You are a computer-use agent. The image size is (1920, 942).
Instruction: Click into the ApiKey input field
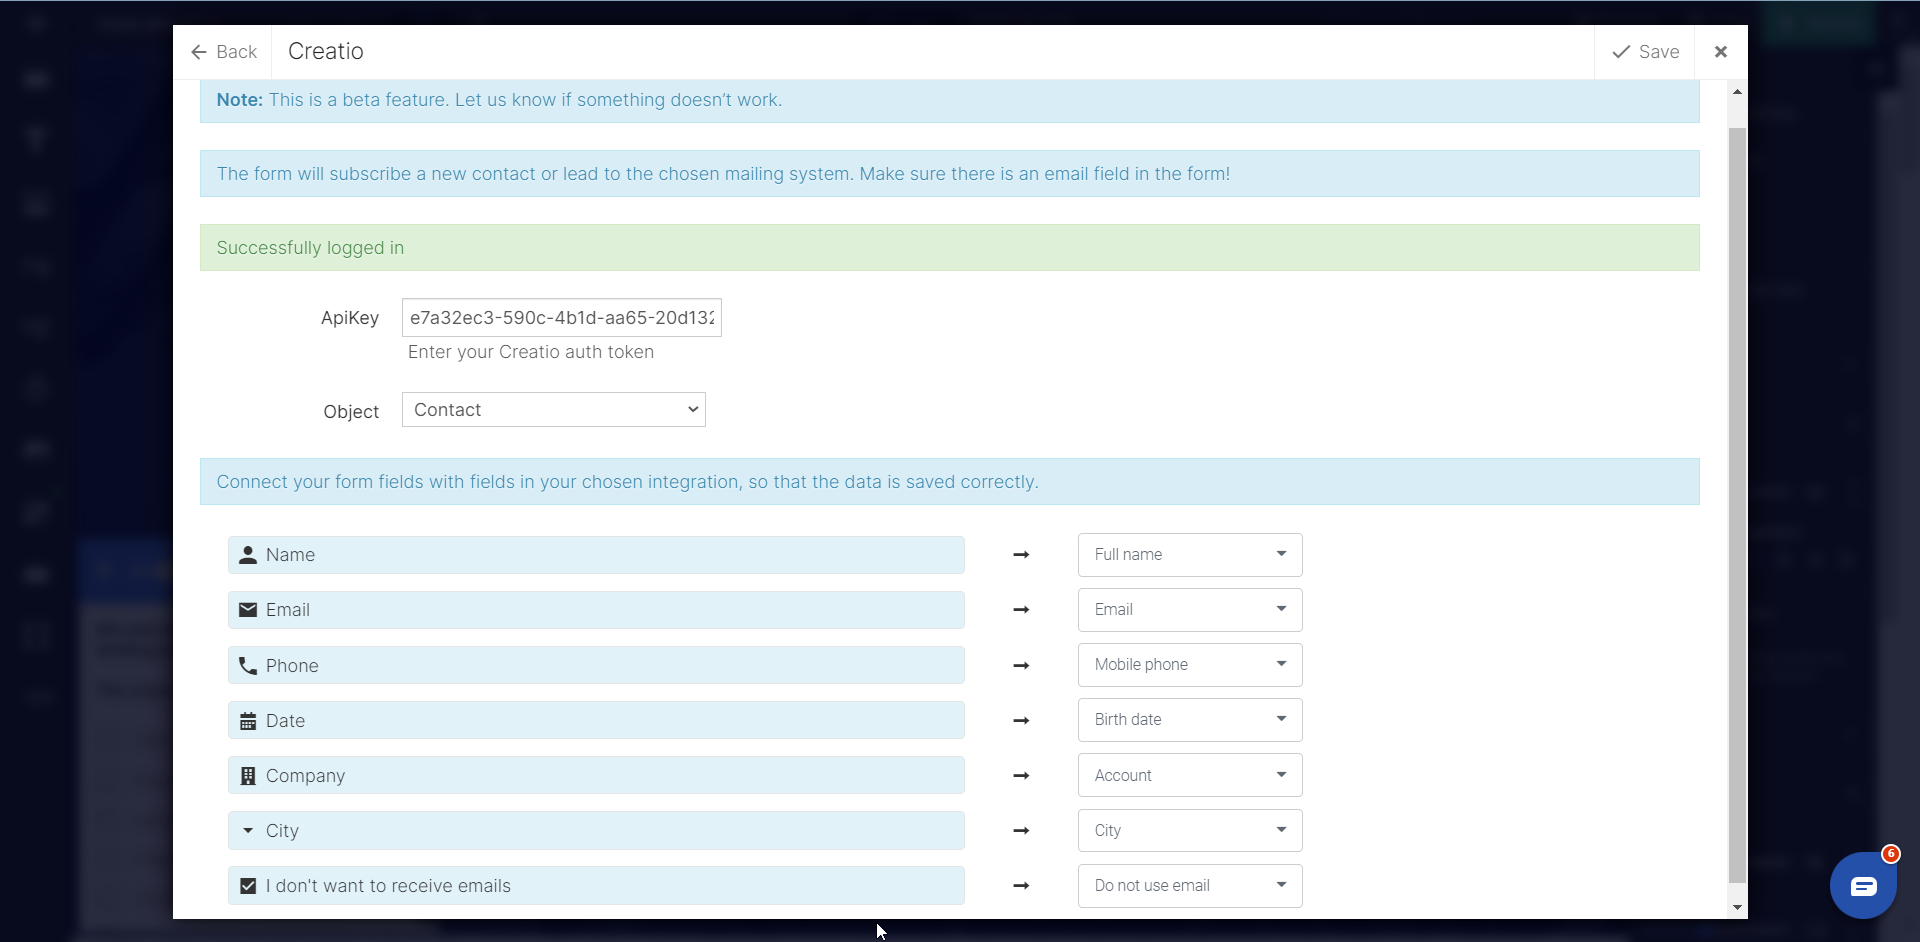coord(561,318)
